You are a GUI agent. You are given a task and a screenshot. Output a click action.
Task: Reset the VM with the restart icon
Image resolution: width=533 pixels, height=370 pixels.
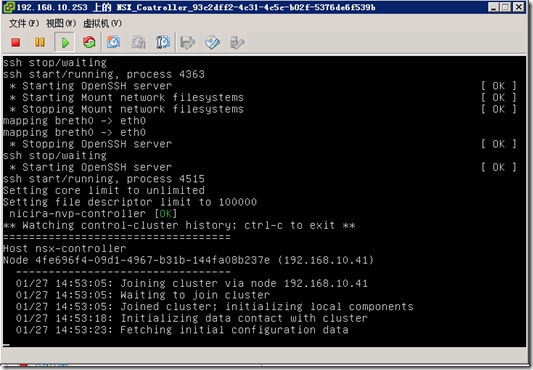[89, 43]
